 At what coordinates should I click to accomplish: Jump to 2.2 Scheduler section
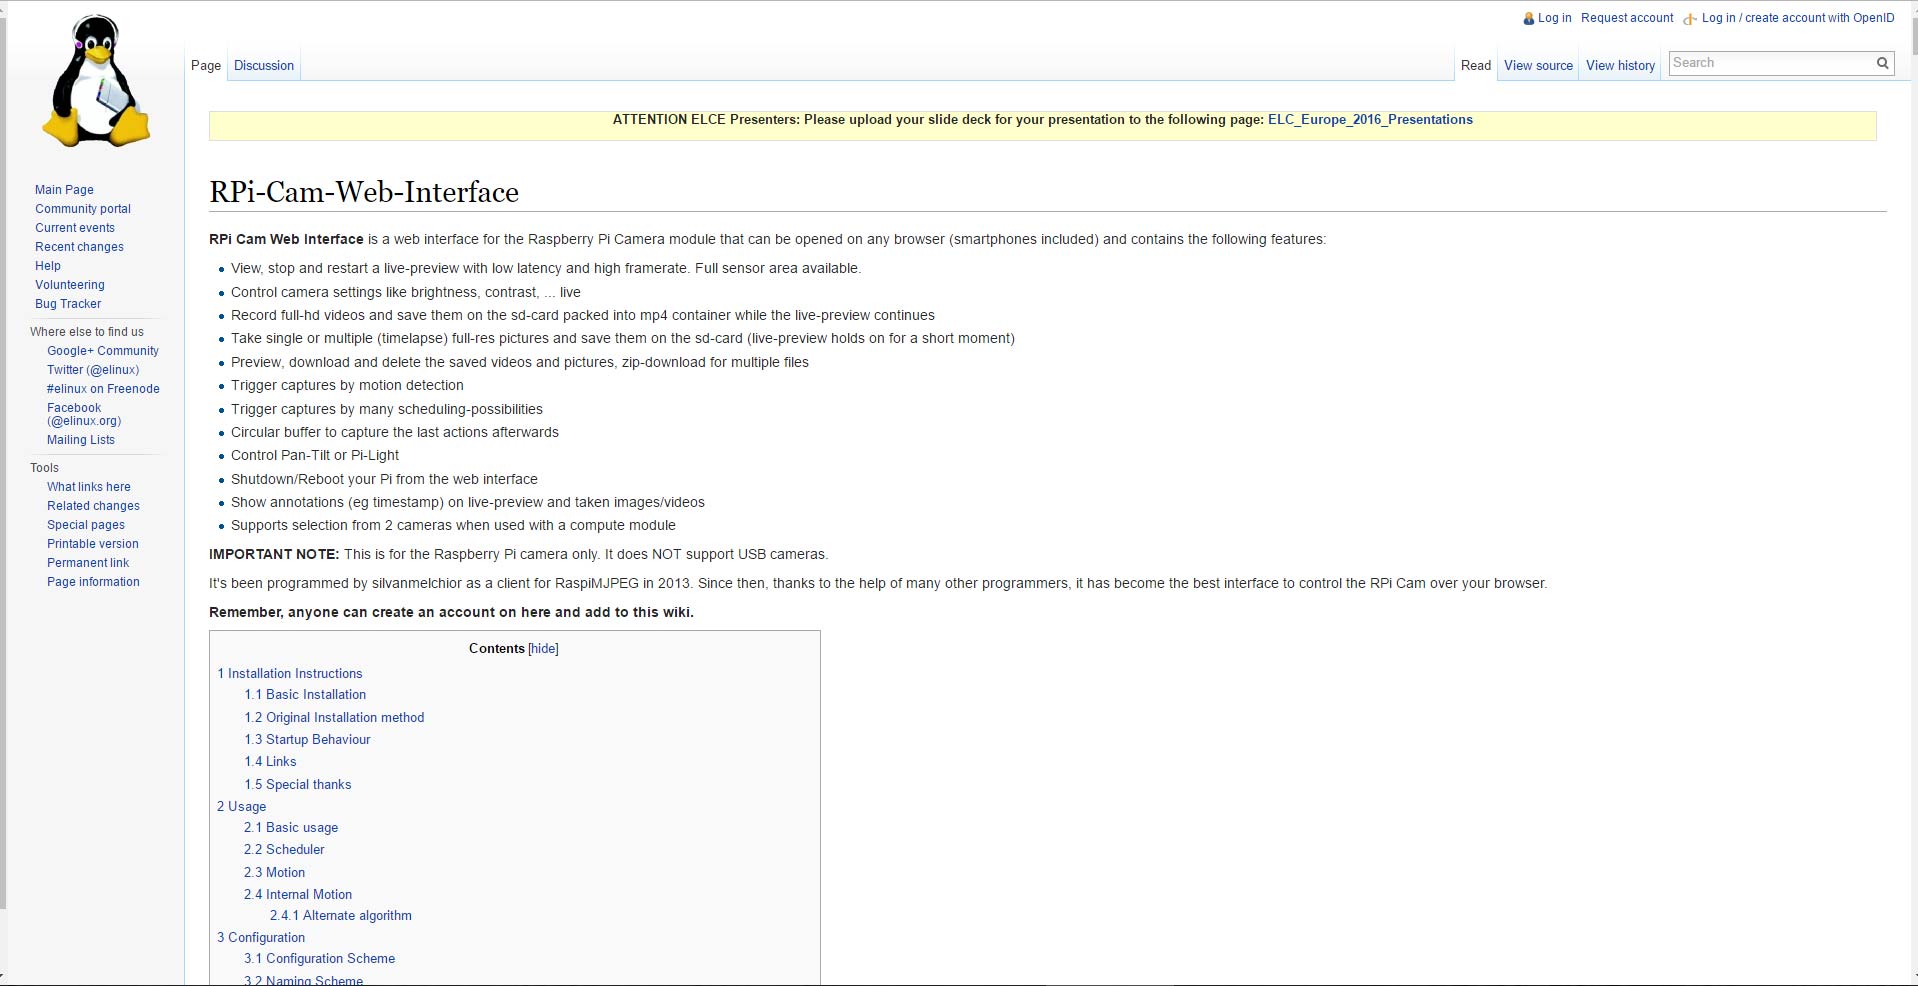click(x=284, y=850)
